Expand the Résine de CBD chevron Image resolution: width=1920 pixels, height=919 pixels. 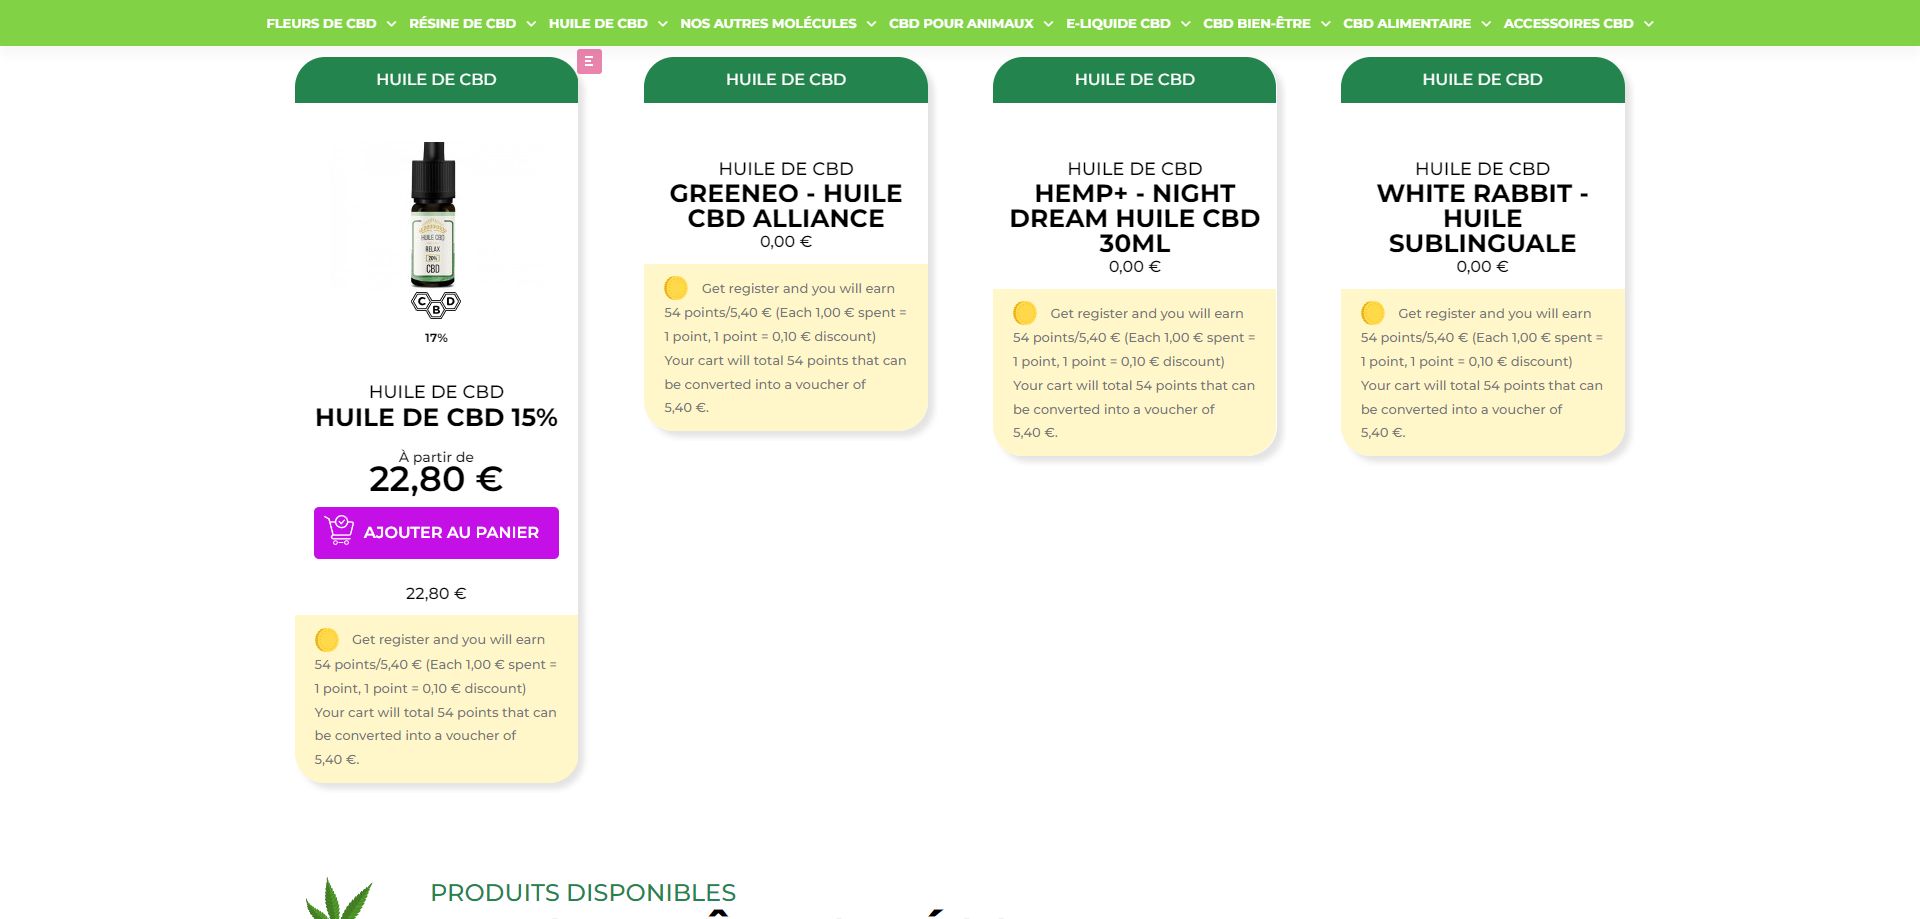pyautogui.click(x=531, y=24)
